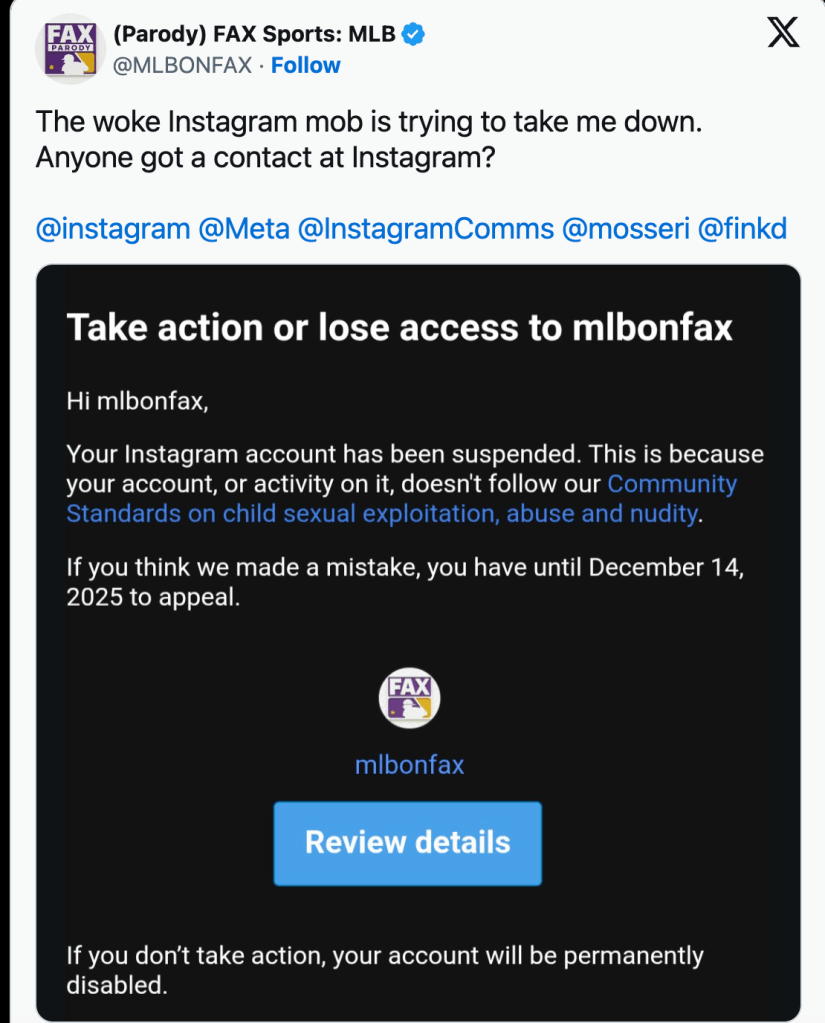
Task: Click the "permanently disabled" warning text
Action: [x=385, y=970]
